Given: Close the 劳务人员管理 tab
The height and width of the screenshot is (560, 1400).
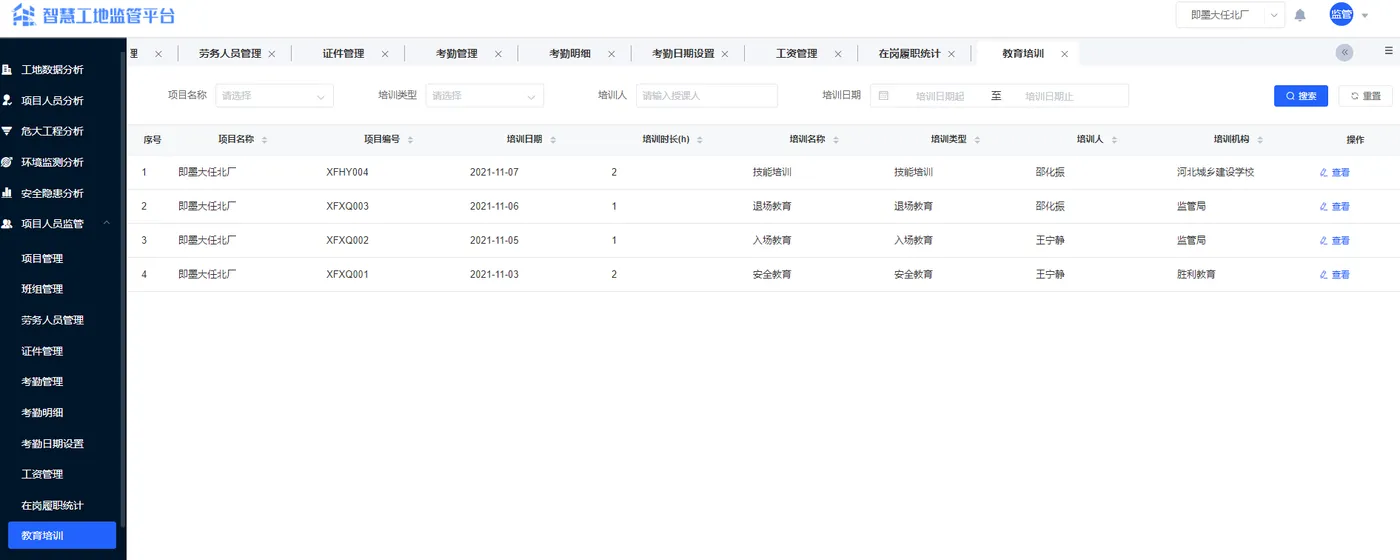Looking at the screenshot, I should [271, 54].
